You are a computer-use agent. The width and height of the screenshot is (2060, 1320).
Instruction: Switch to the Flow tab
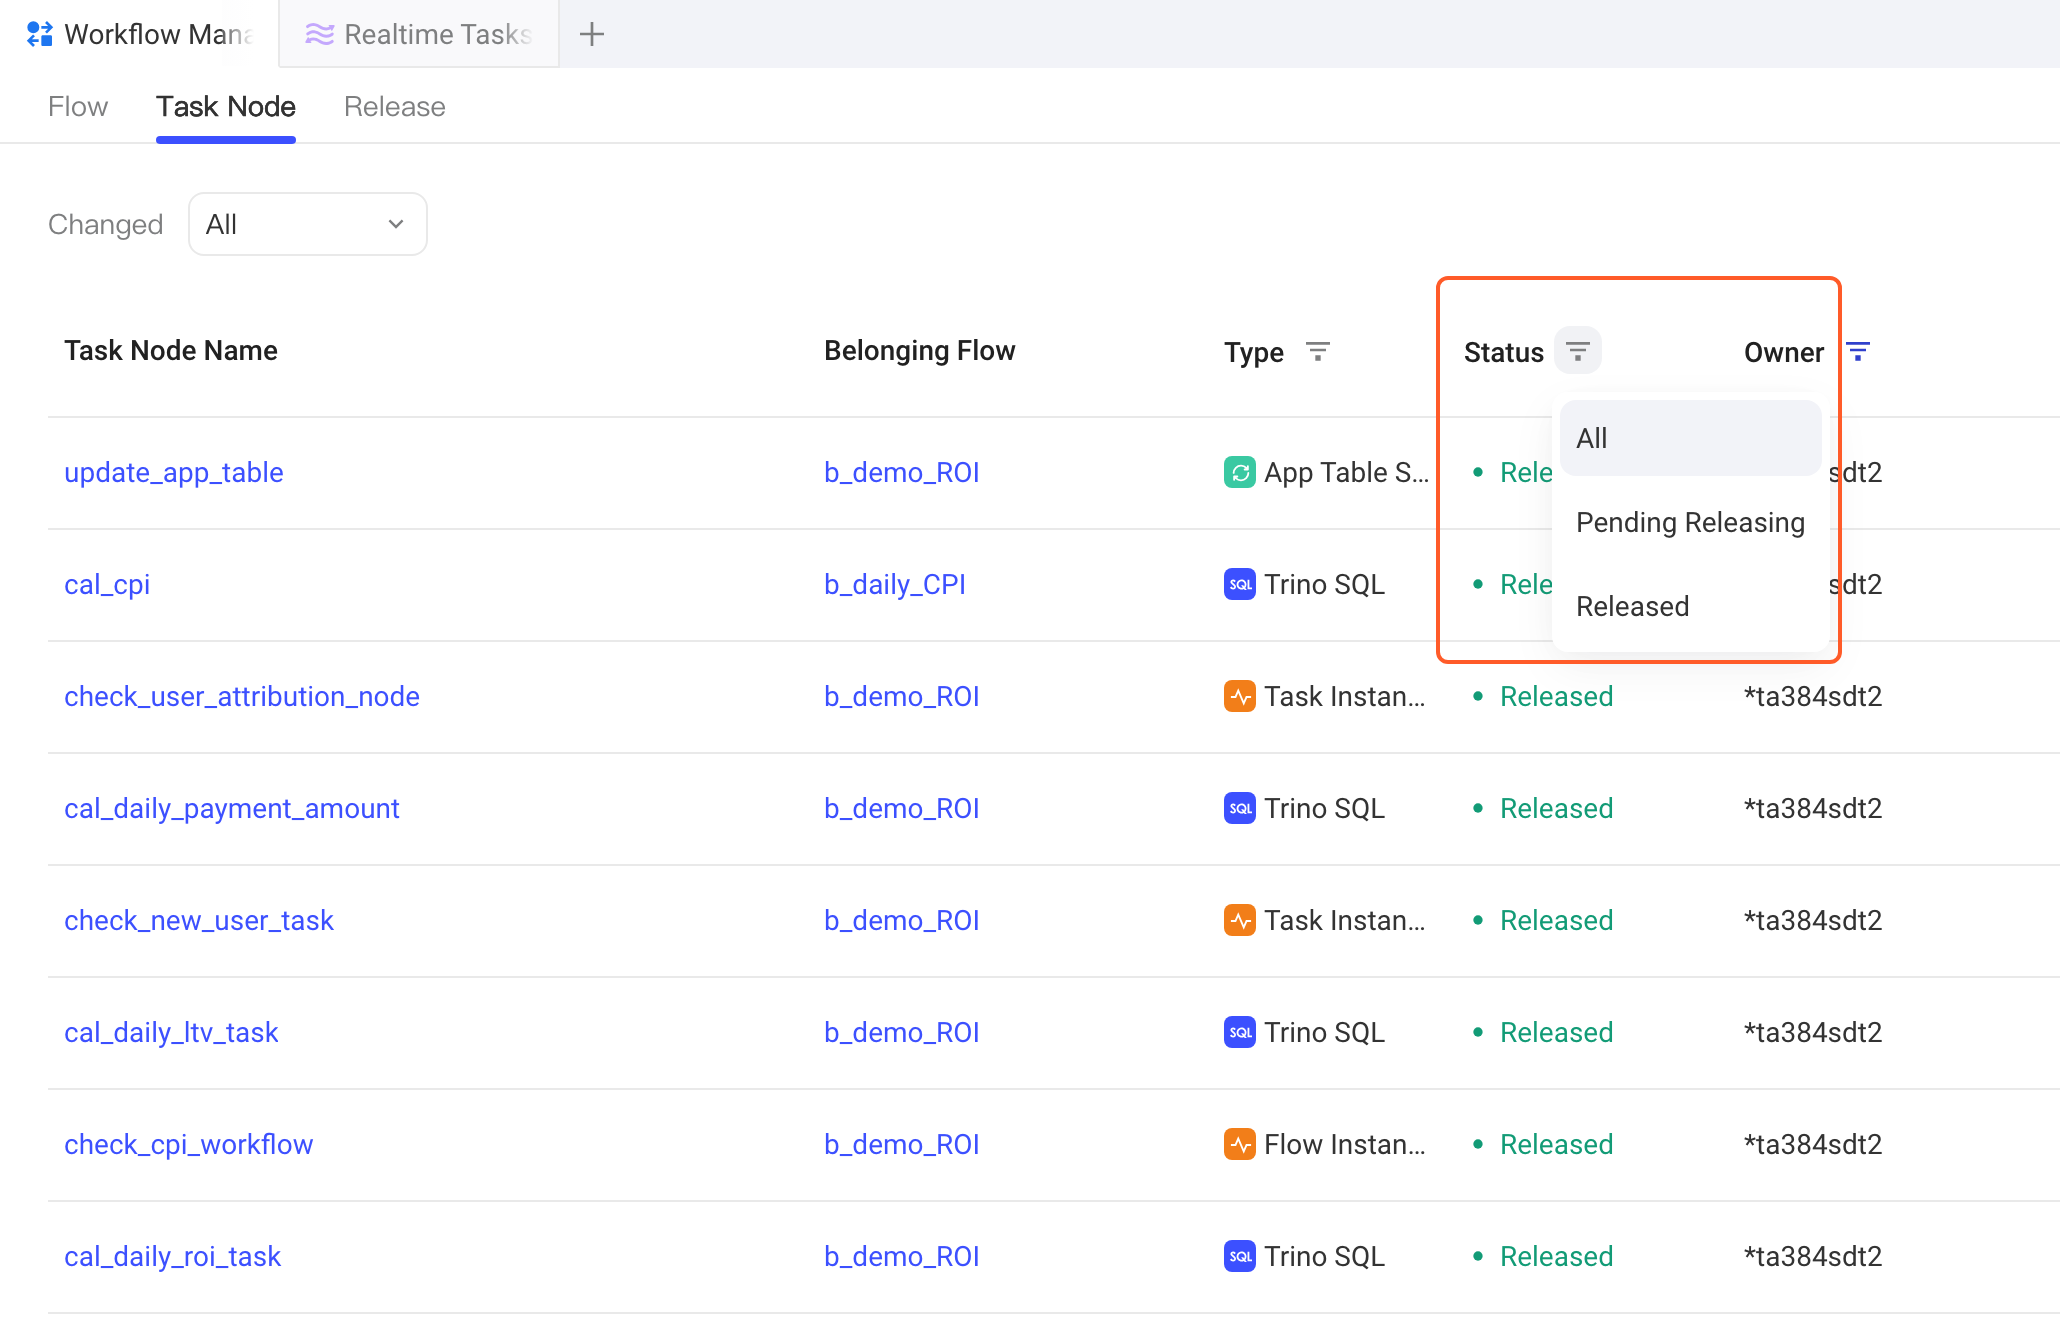[78, 106]
